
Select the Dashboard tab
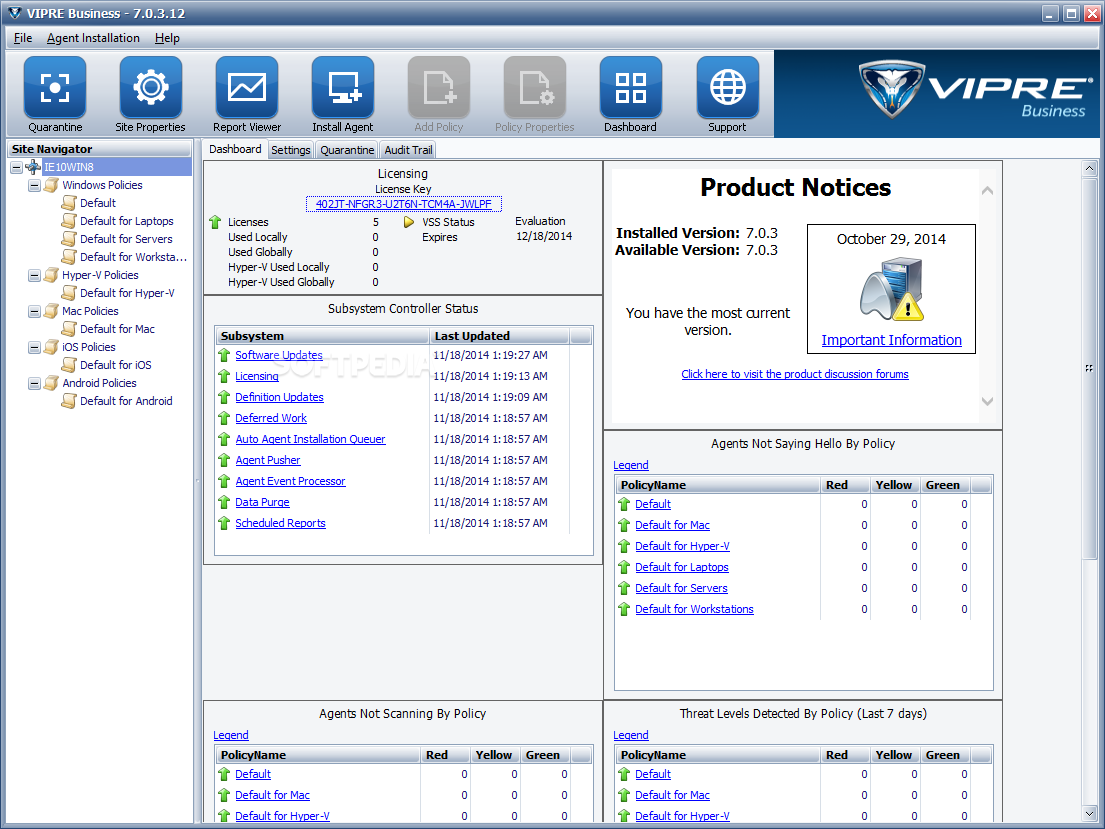pos(235,149)
